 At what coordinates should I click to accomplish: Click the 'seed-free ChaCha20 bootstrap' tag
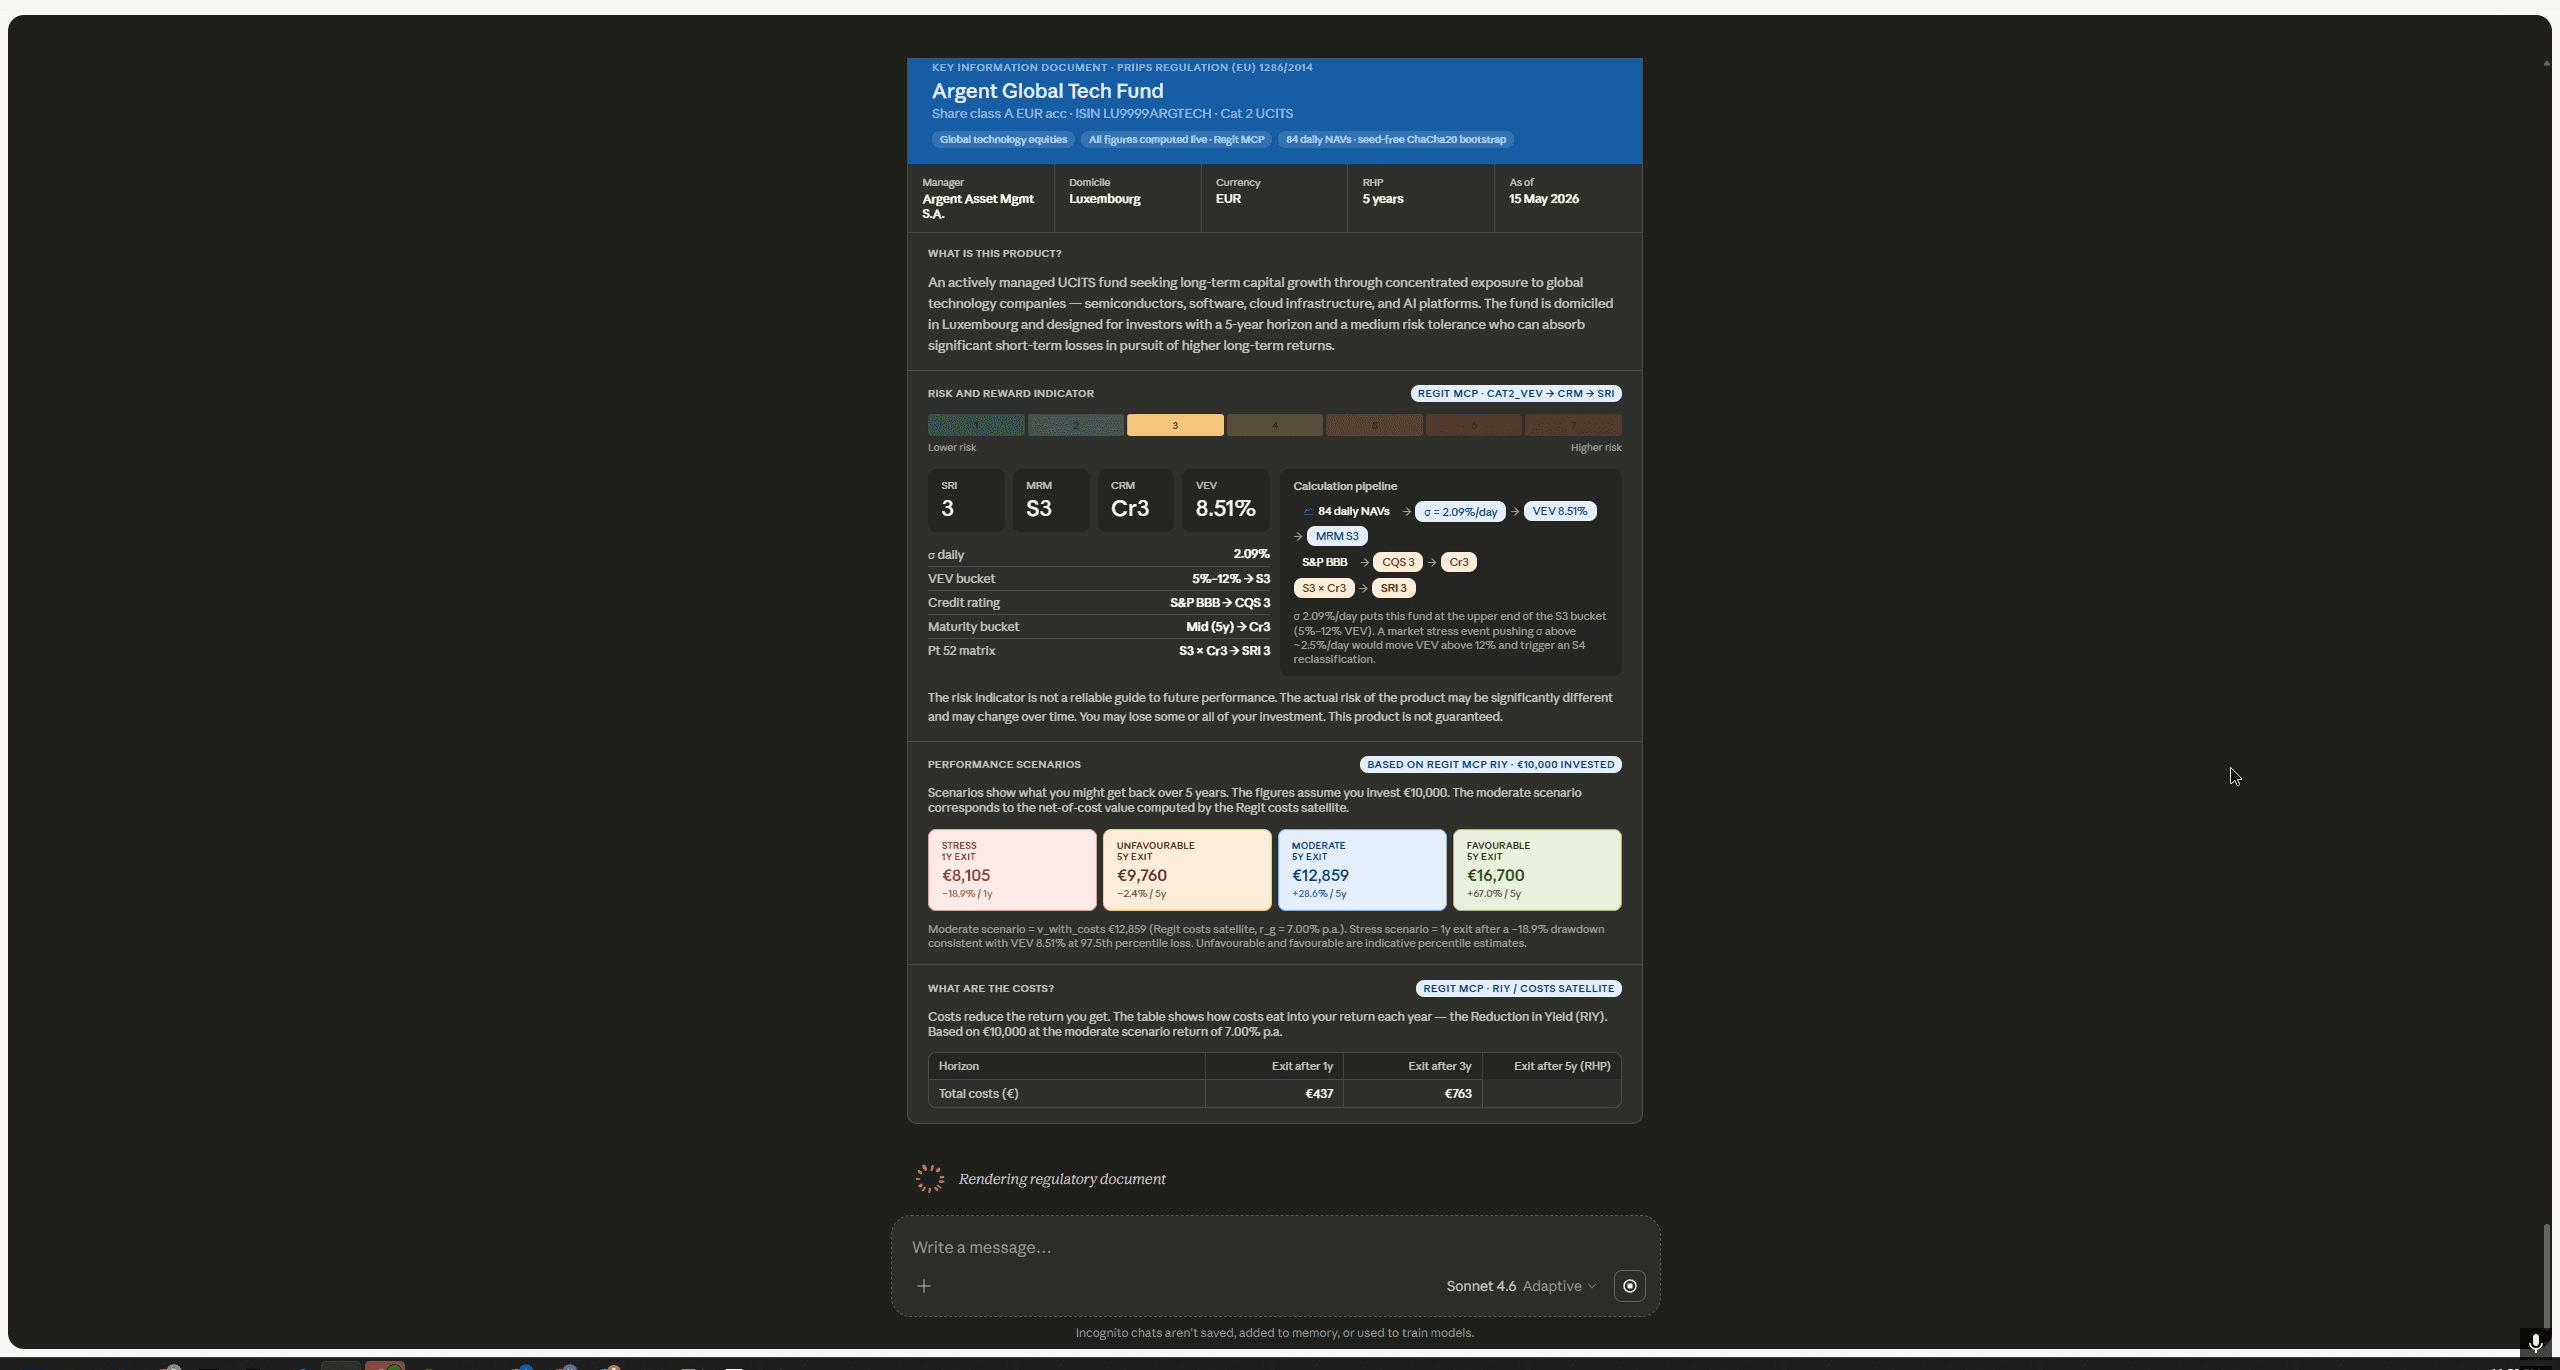click(1396, 140)
